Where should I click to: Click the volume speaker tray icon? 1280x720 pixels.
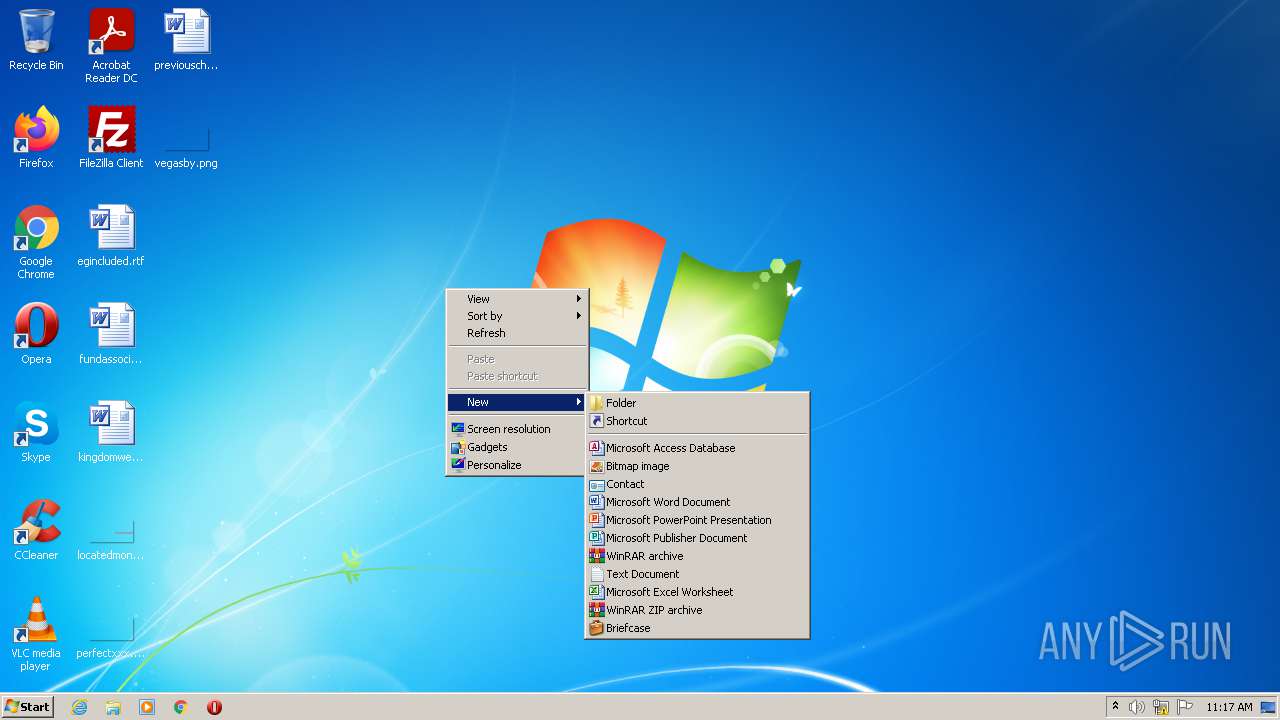click(x=1137, y=707)
